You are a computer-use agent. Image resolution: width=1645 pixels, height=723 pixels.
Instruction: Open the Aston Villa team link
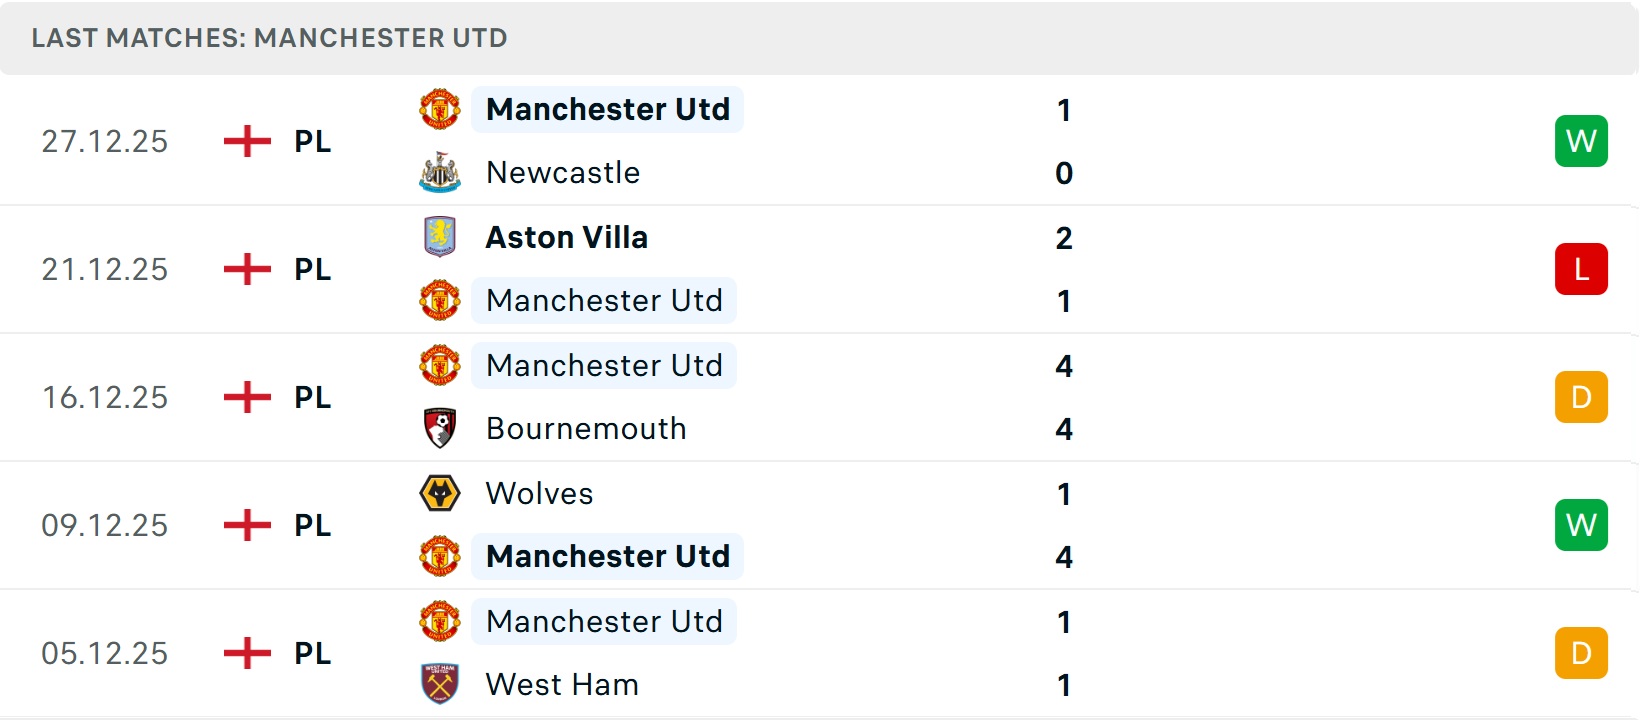(567, 237)
